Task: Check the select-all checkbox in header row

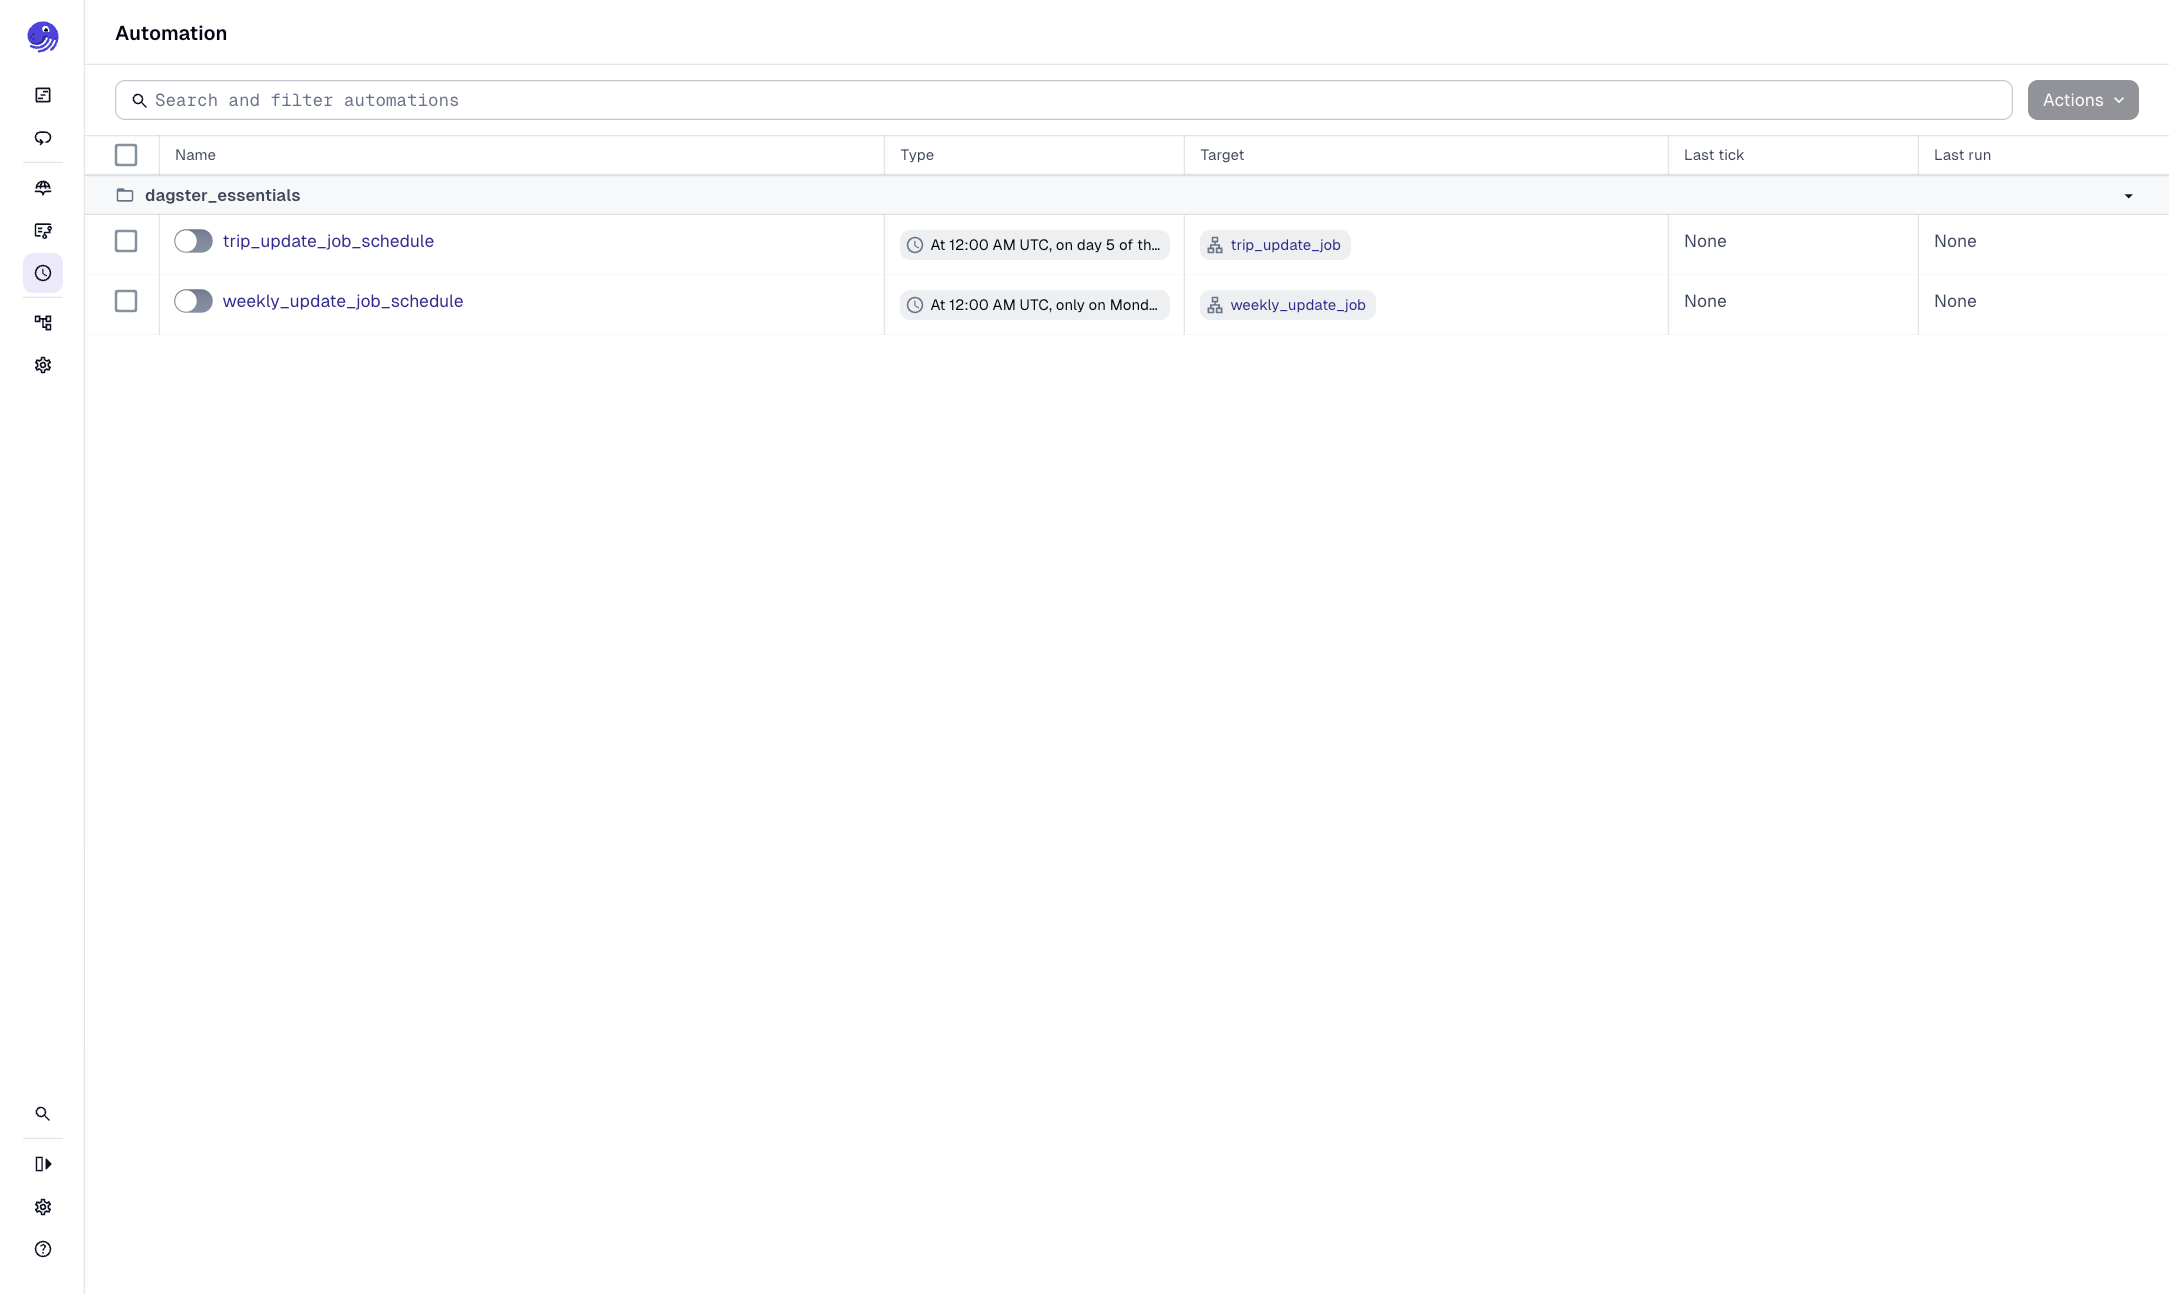Action: click(x=126, y=155)
